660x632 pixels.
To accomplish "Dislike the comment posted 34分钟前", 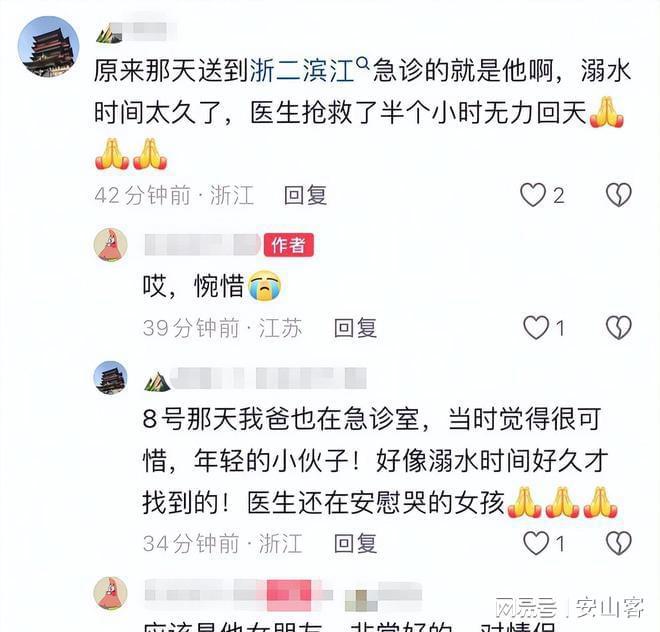I will click(x=618, y=543).
